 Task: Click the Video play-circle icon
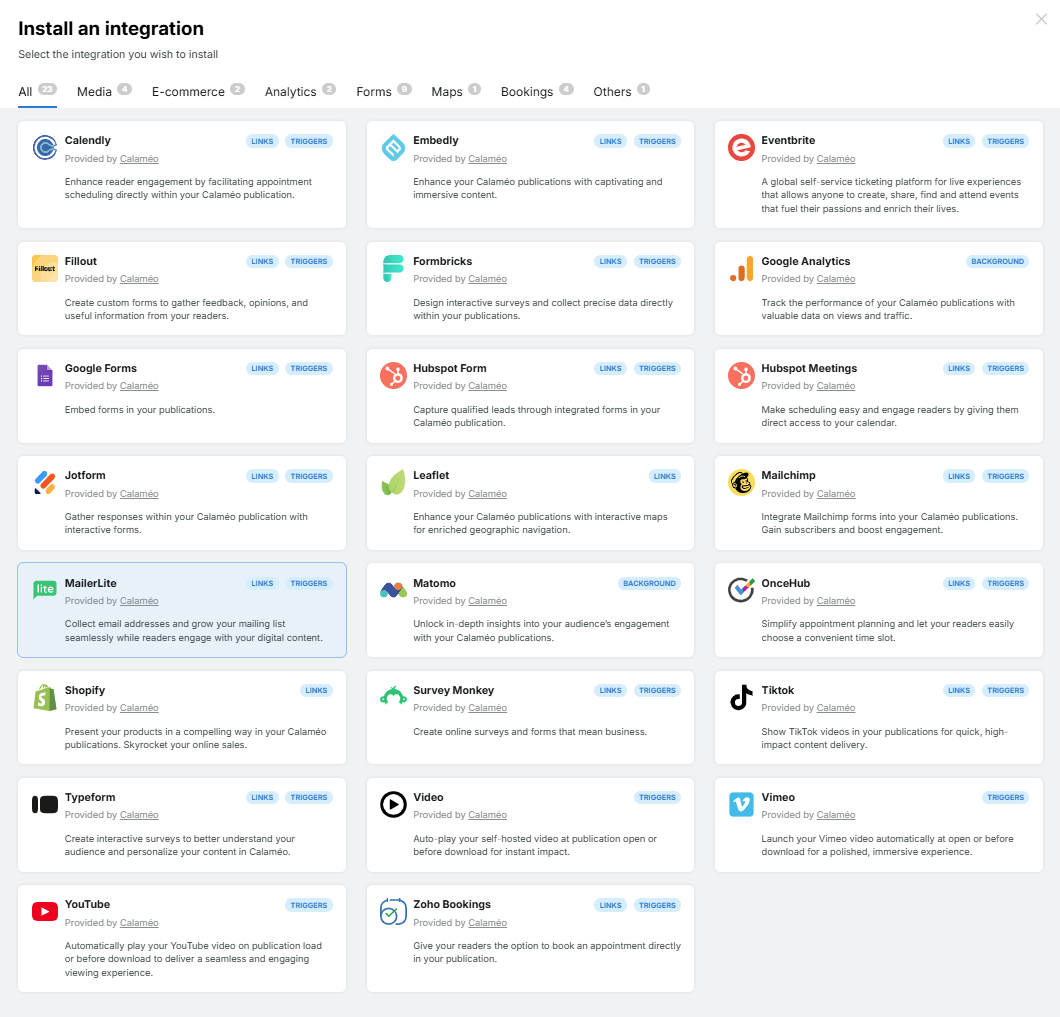coord(393,804)
